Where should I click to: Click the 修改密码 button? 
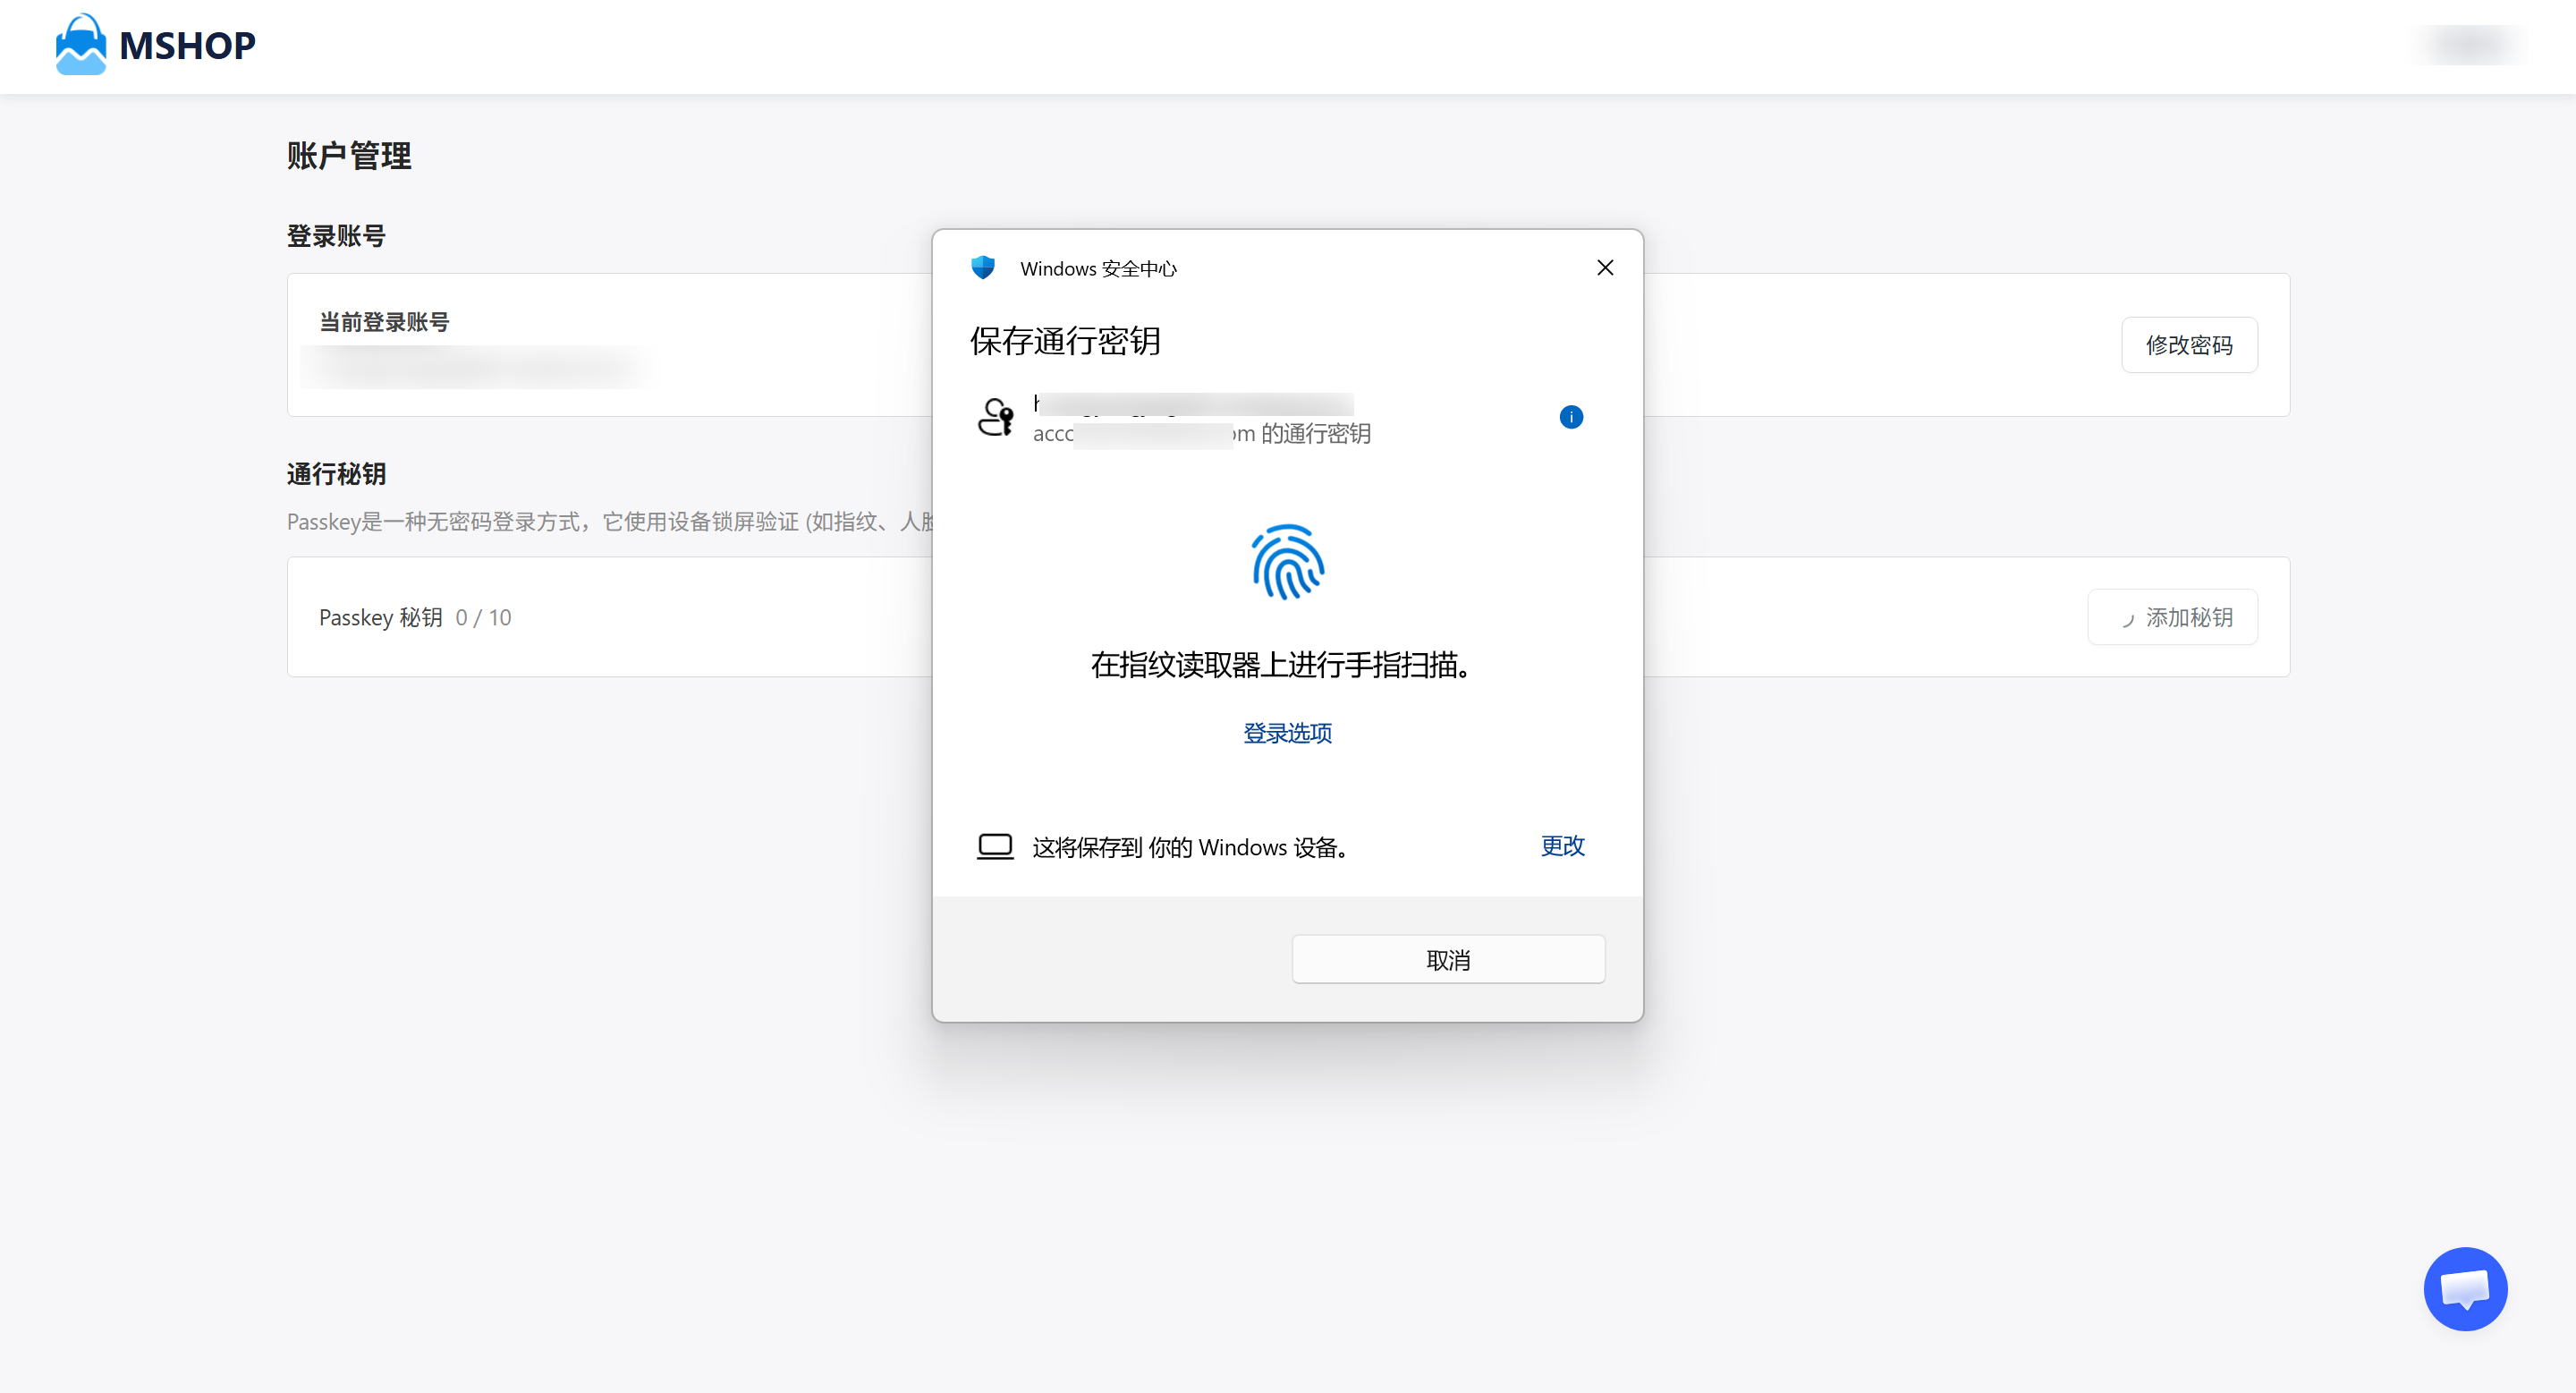pos(2189,345)
